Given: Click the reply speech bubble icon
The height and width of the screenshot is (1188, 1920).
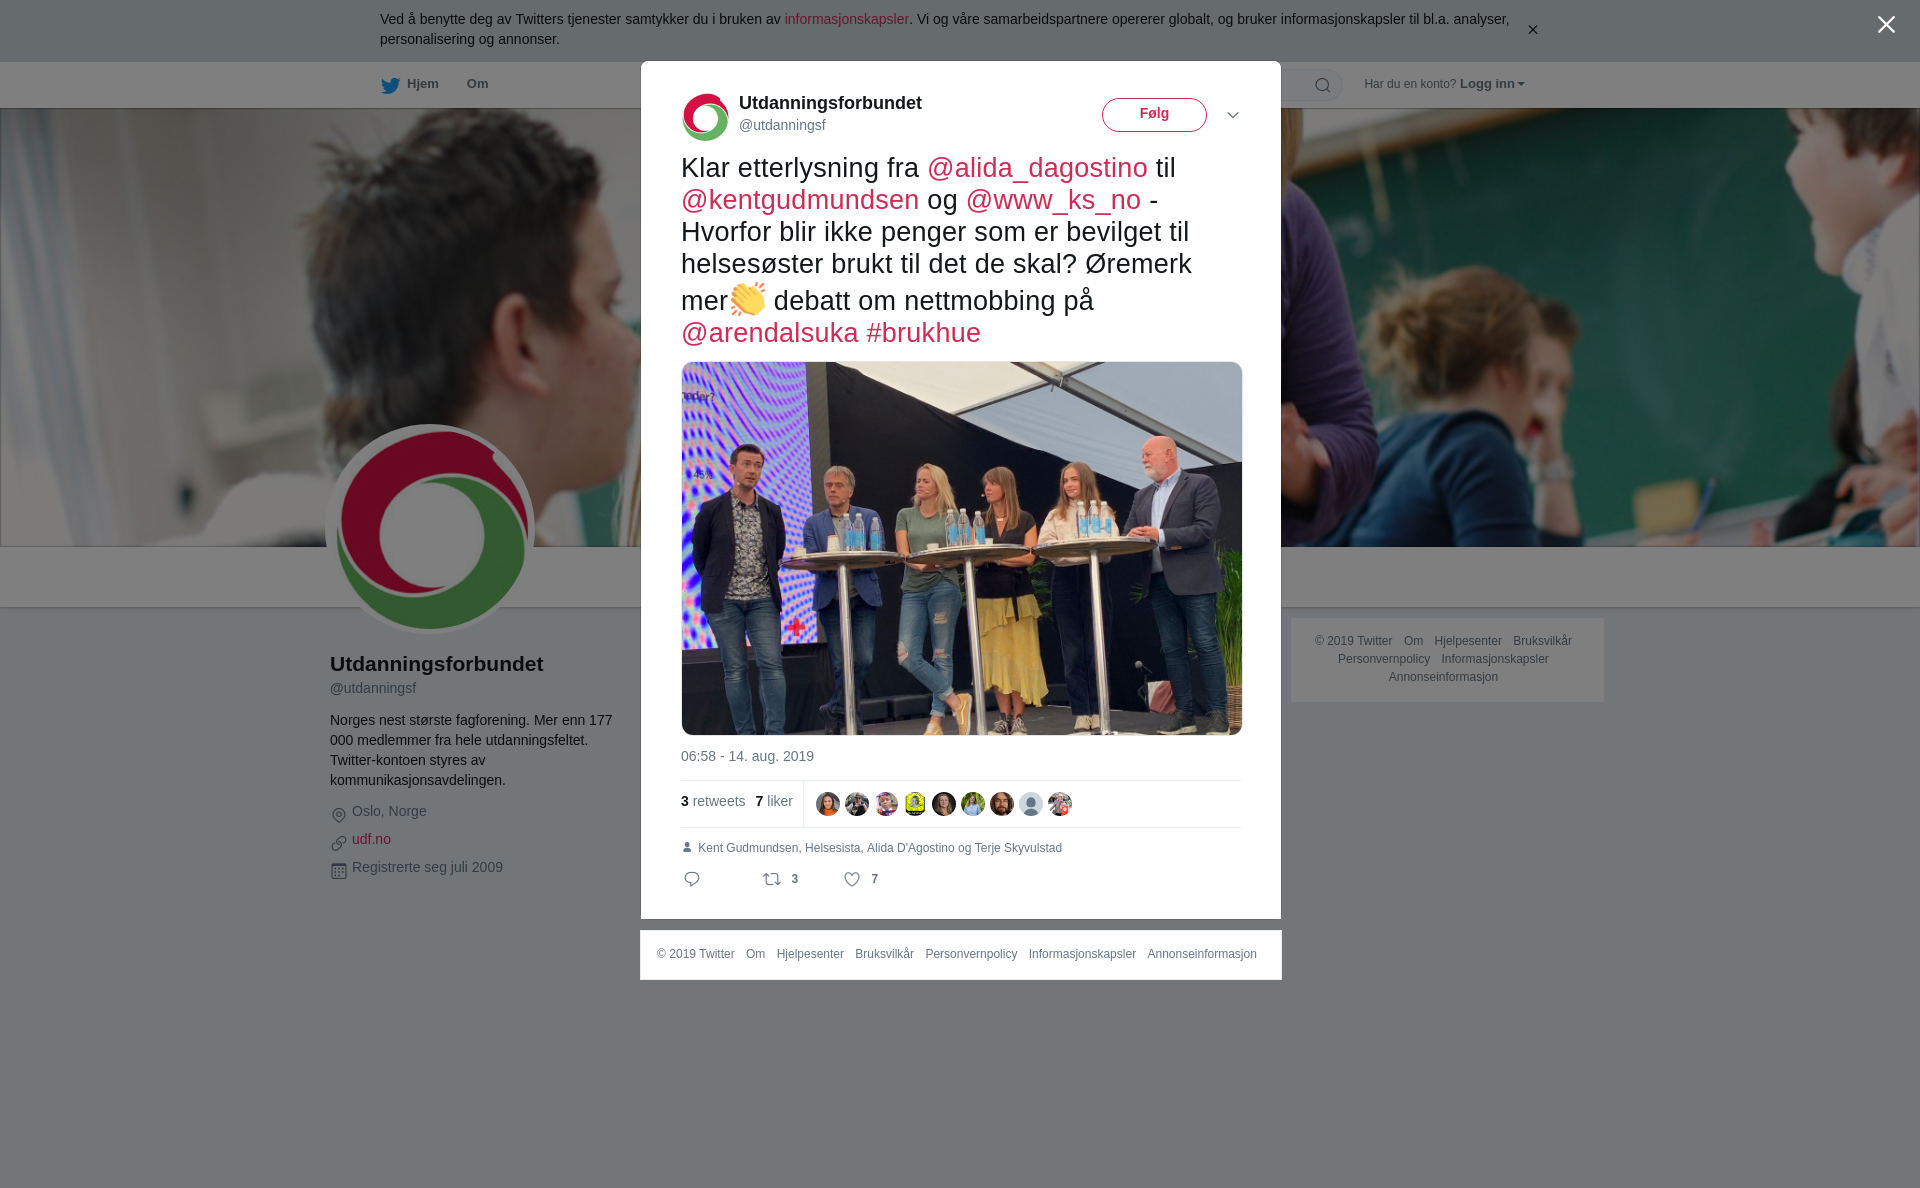Looking at the screenshot, I should 692,879.
